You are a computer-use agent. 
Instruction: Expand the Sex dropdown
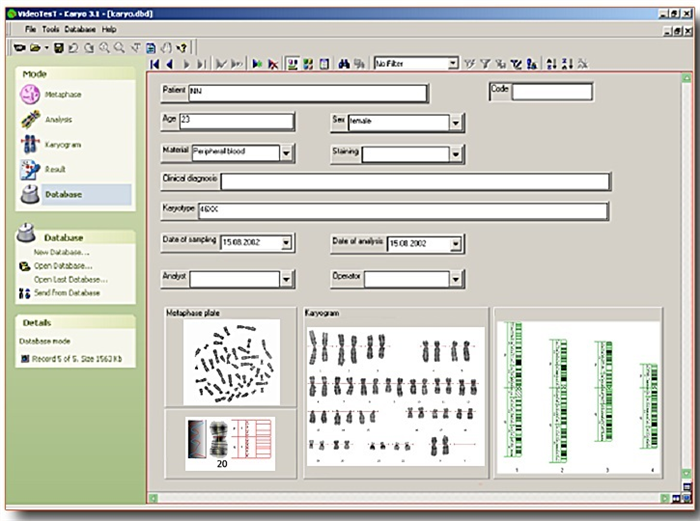tap(455, 122)
